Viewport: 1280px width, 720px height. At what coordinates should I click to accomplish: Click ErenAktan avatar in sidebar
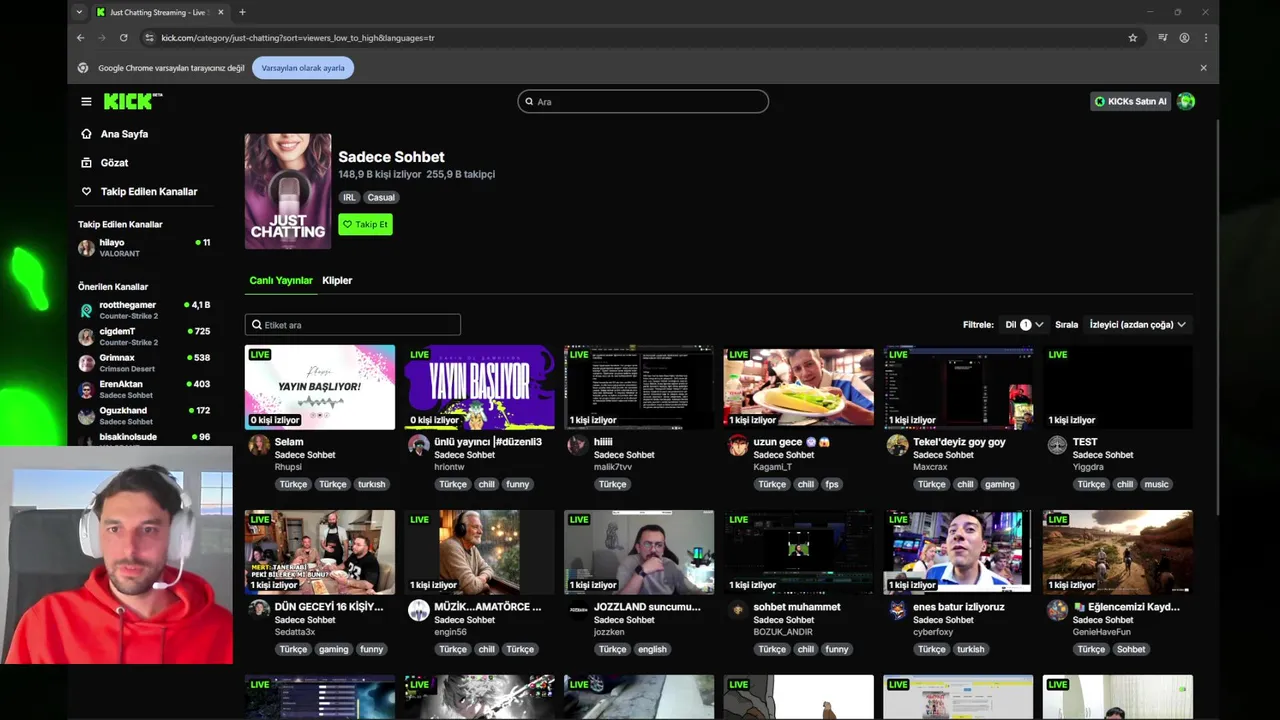(x=87, y=389)
